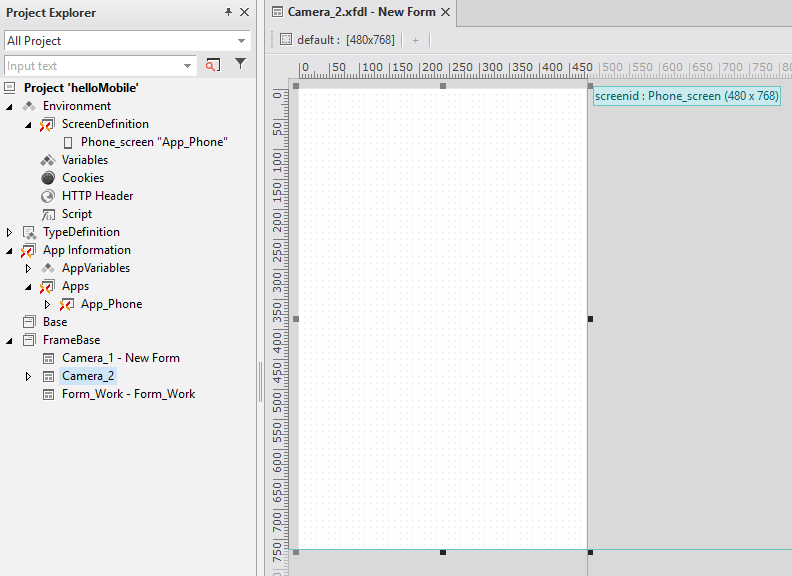Click the form's bottom-center resize handle

click(443, 552)
